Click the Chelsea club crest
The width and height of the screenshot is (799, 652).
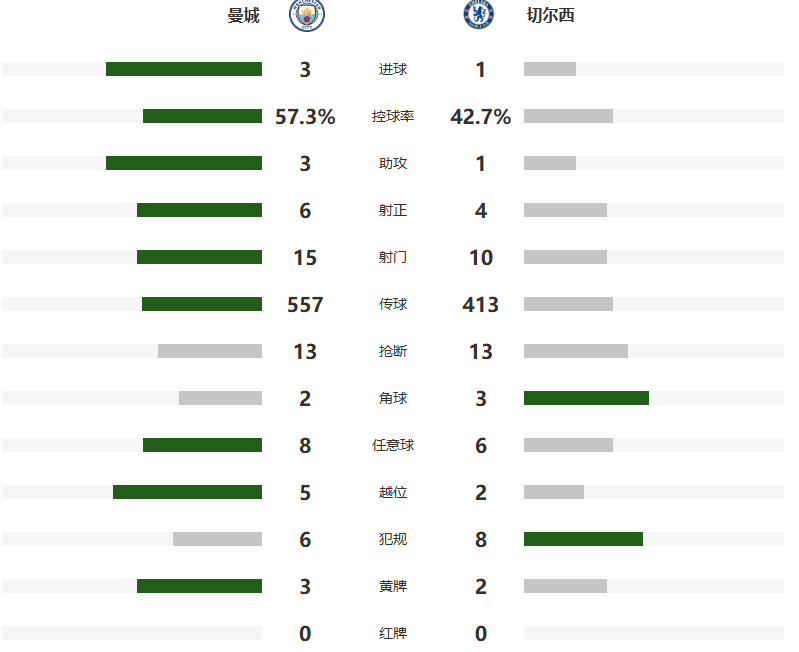(x=478, y=15)
